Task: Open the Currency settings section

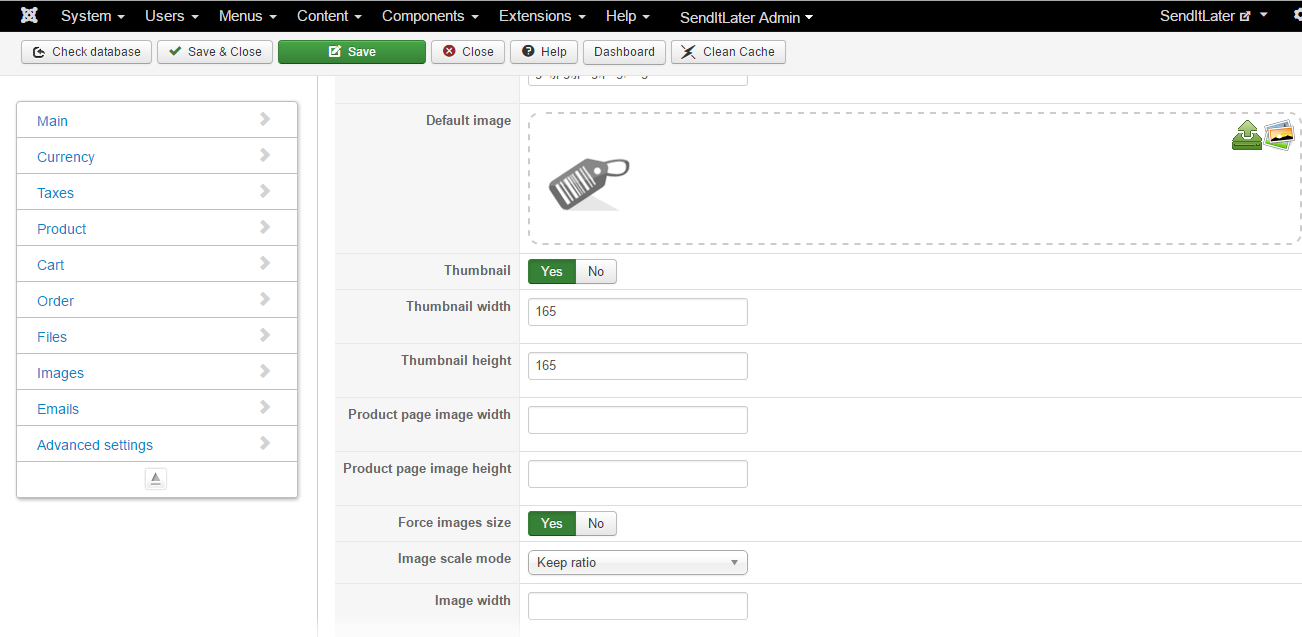Action: tap(157, 156)
